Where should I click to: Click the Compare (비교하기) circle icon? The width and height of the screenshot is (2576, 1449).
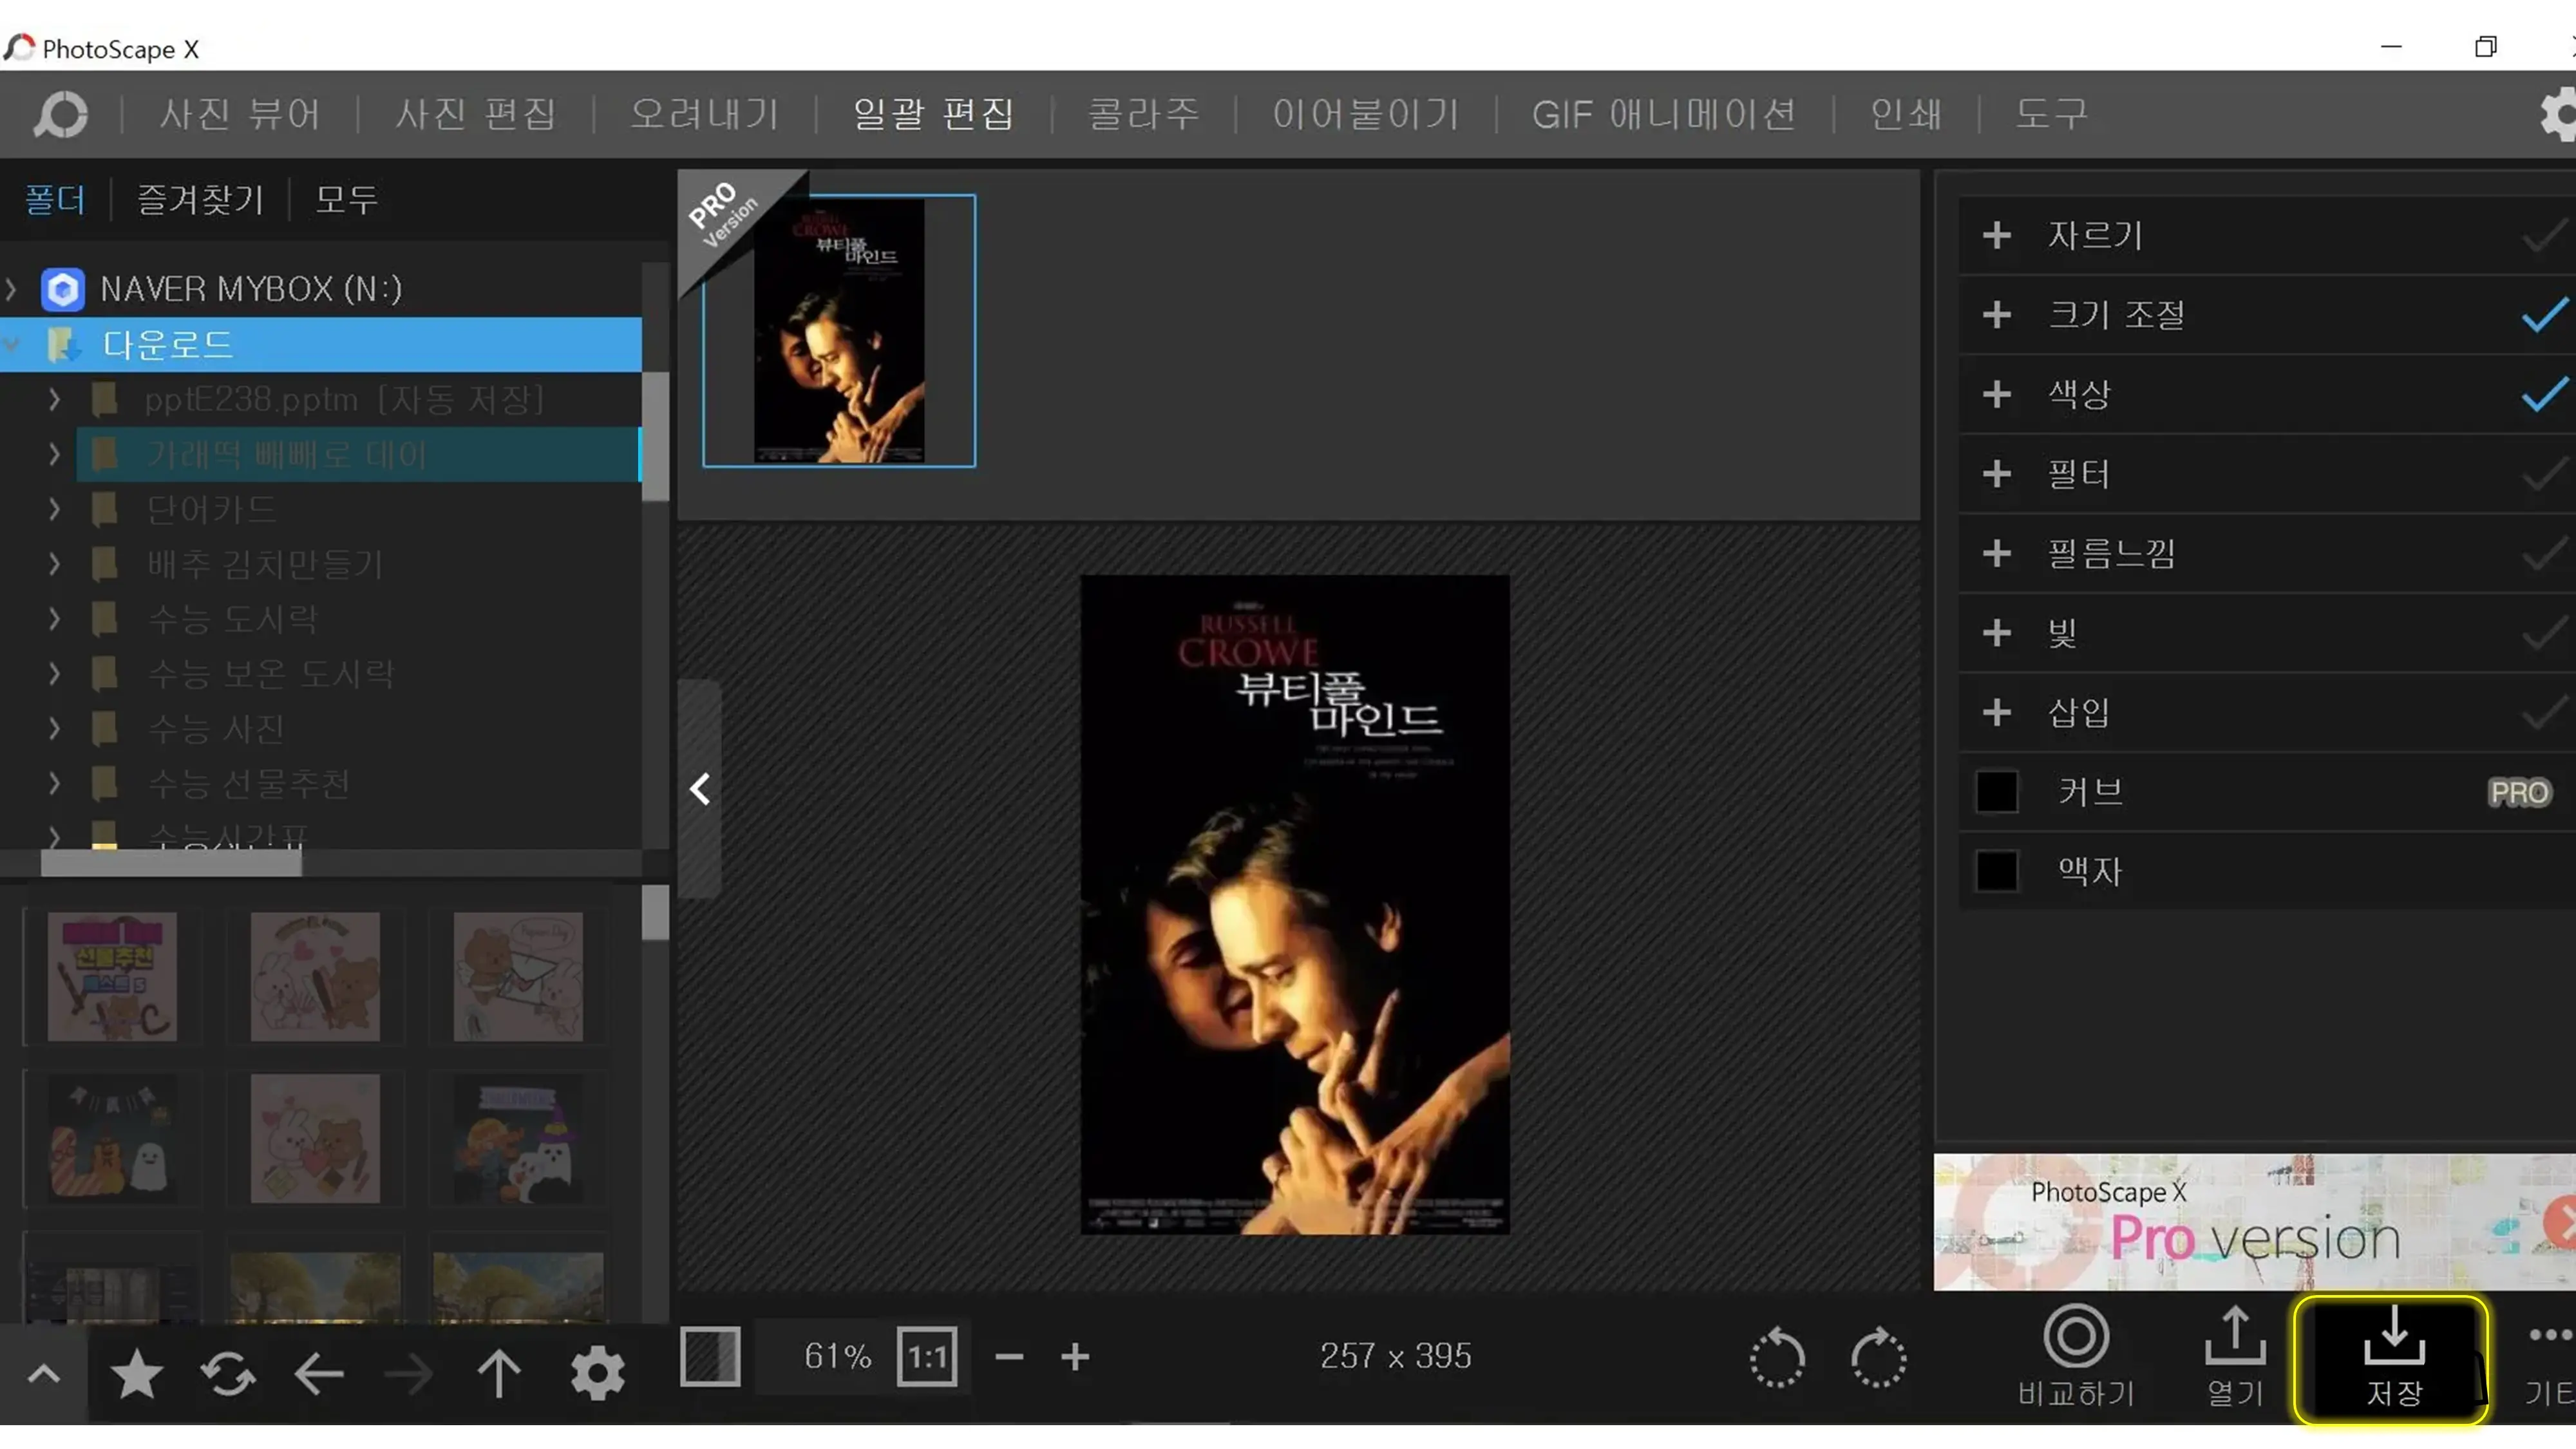point(2076,1335)
